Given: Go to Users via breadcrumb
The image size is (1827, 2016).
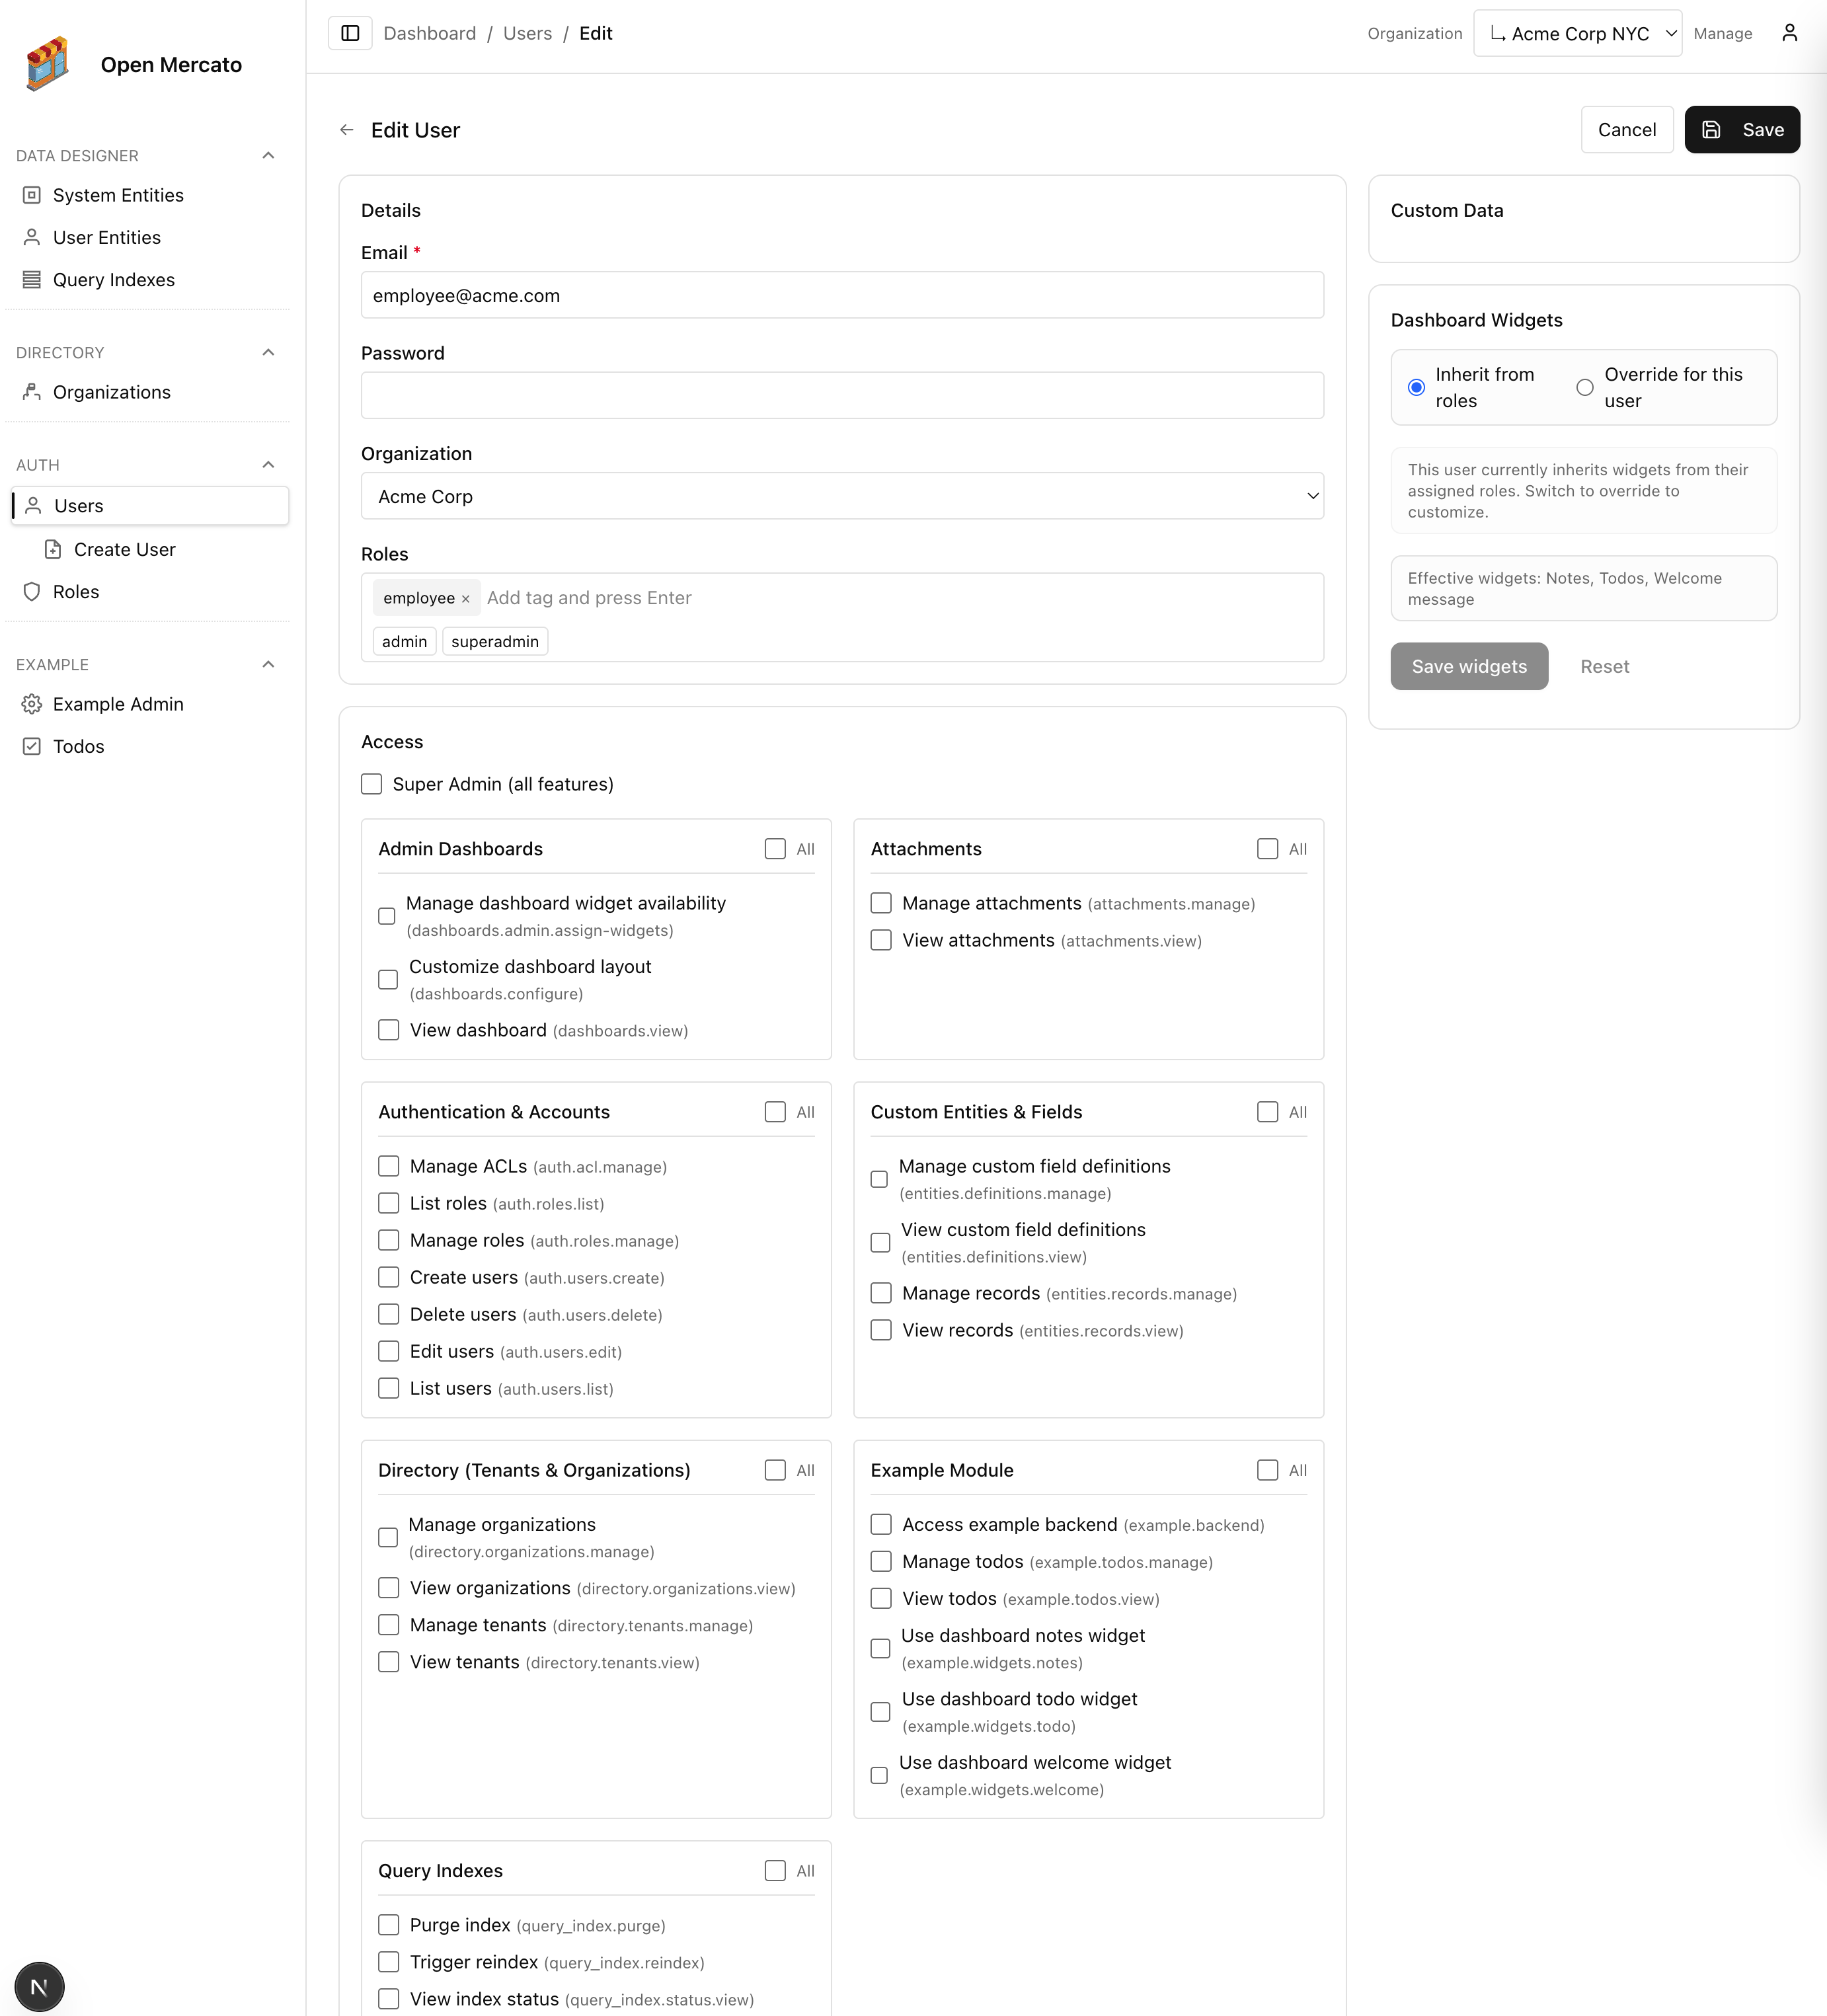Looking at the screenshot, I should [527, 33].
